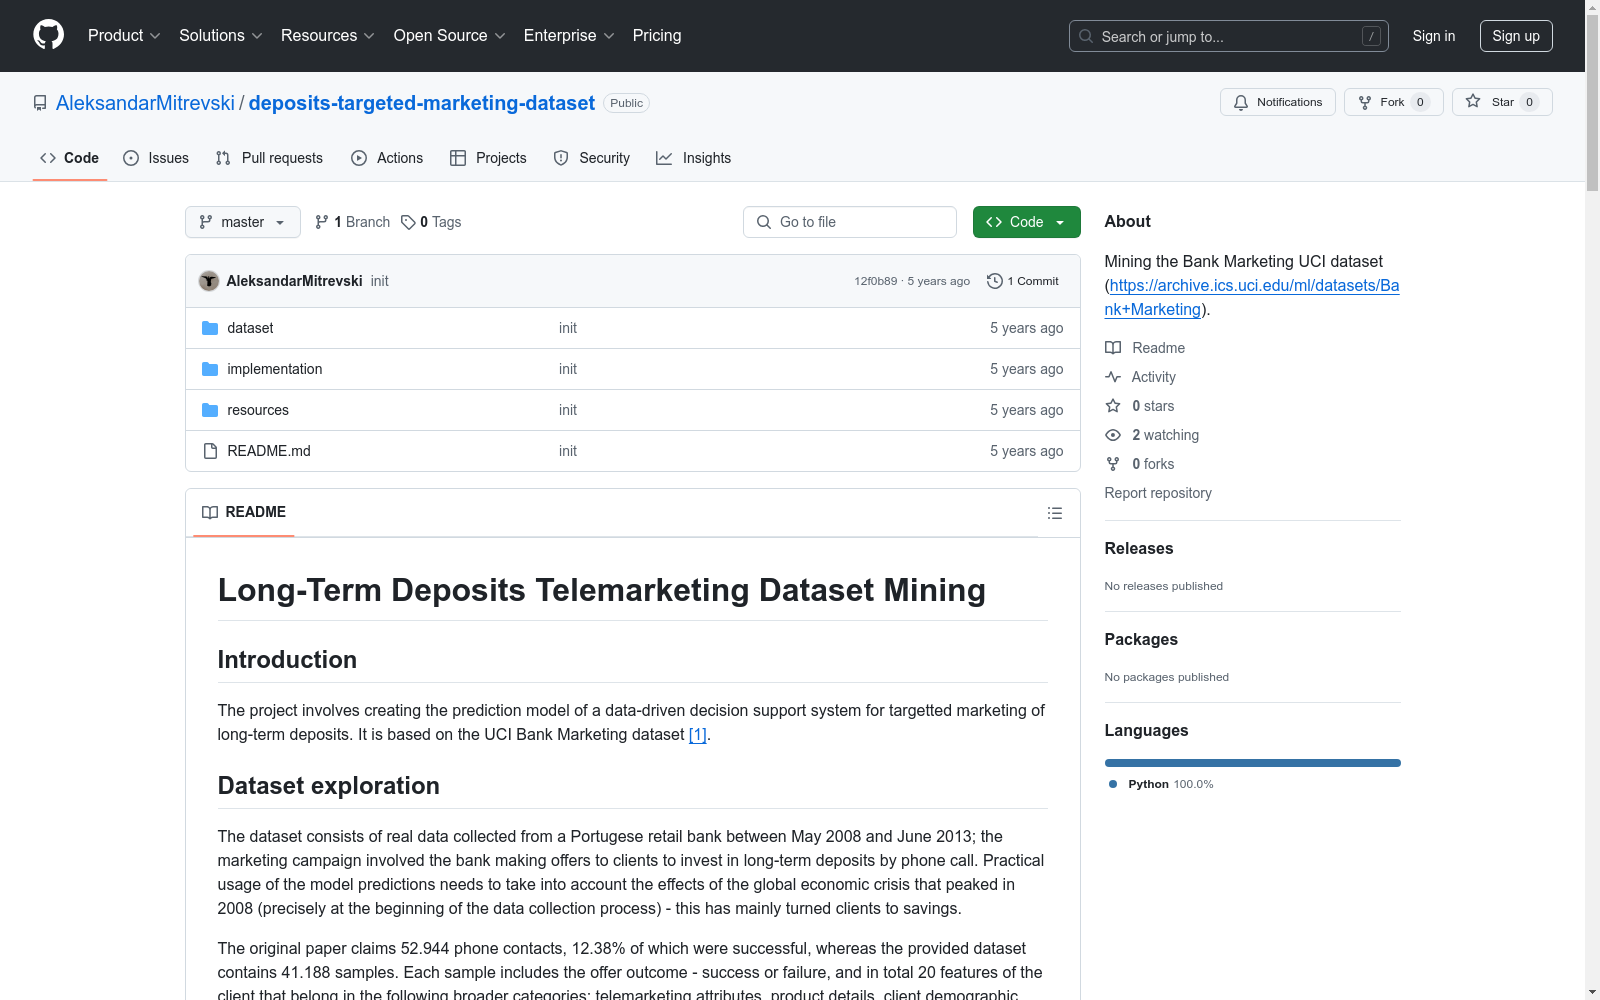Viewport: 1600px width, 1000px height.
Task: Expand the Solutions menu
Action: [x=221, y=36]
